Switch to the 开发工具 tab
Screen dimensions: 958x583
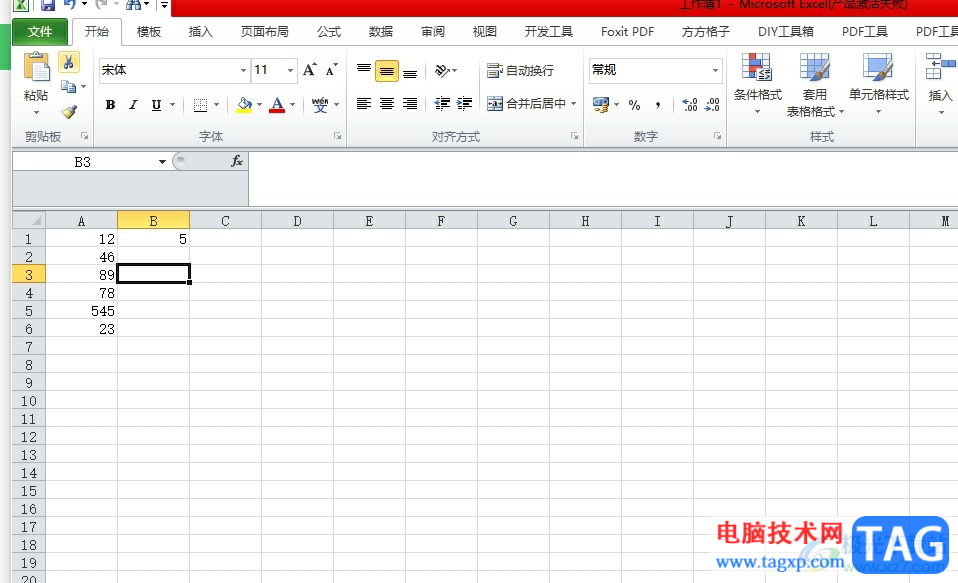coord(549,32)
